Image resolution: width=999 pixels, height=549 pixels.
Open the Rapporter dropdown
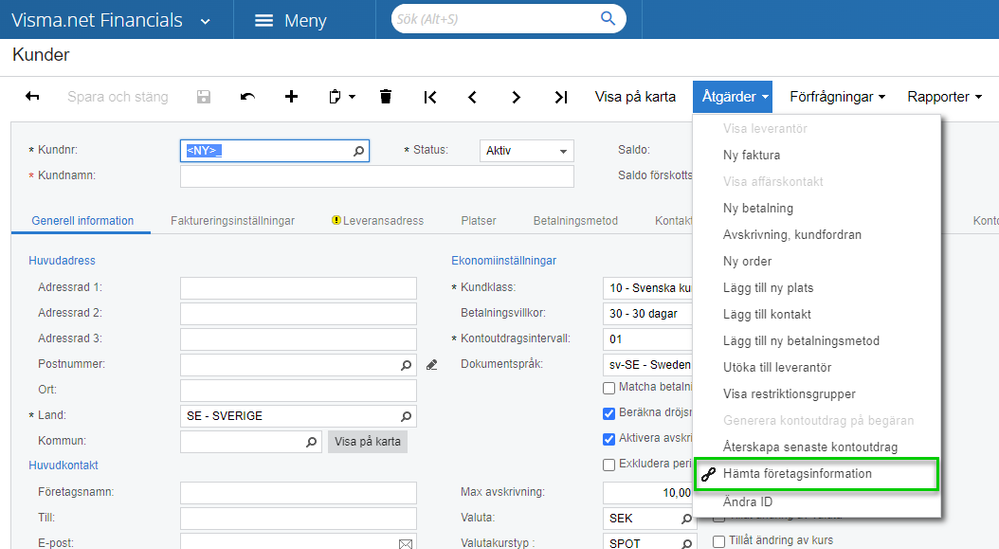pyautogui.click(x=944, y=97)
